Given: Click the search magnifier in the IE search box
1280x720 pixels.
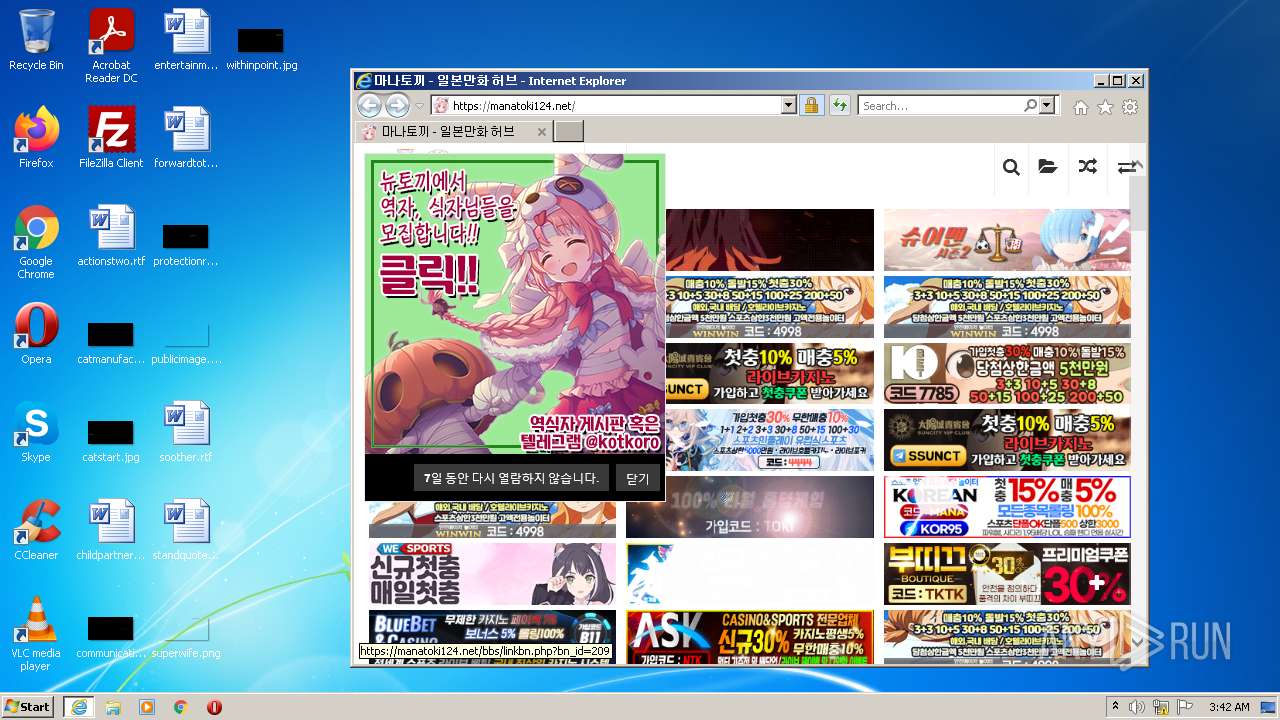Looking at the screenshot, I should tap(1030, 105).
